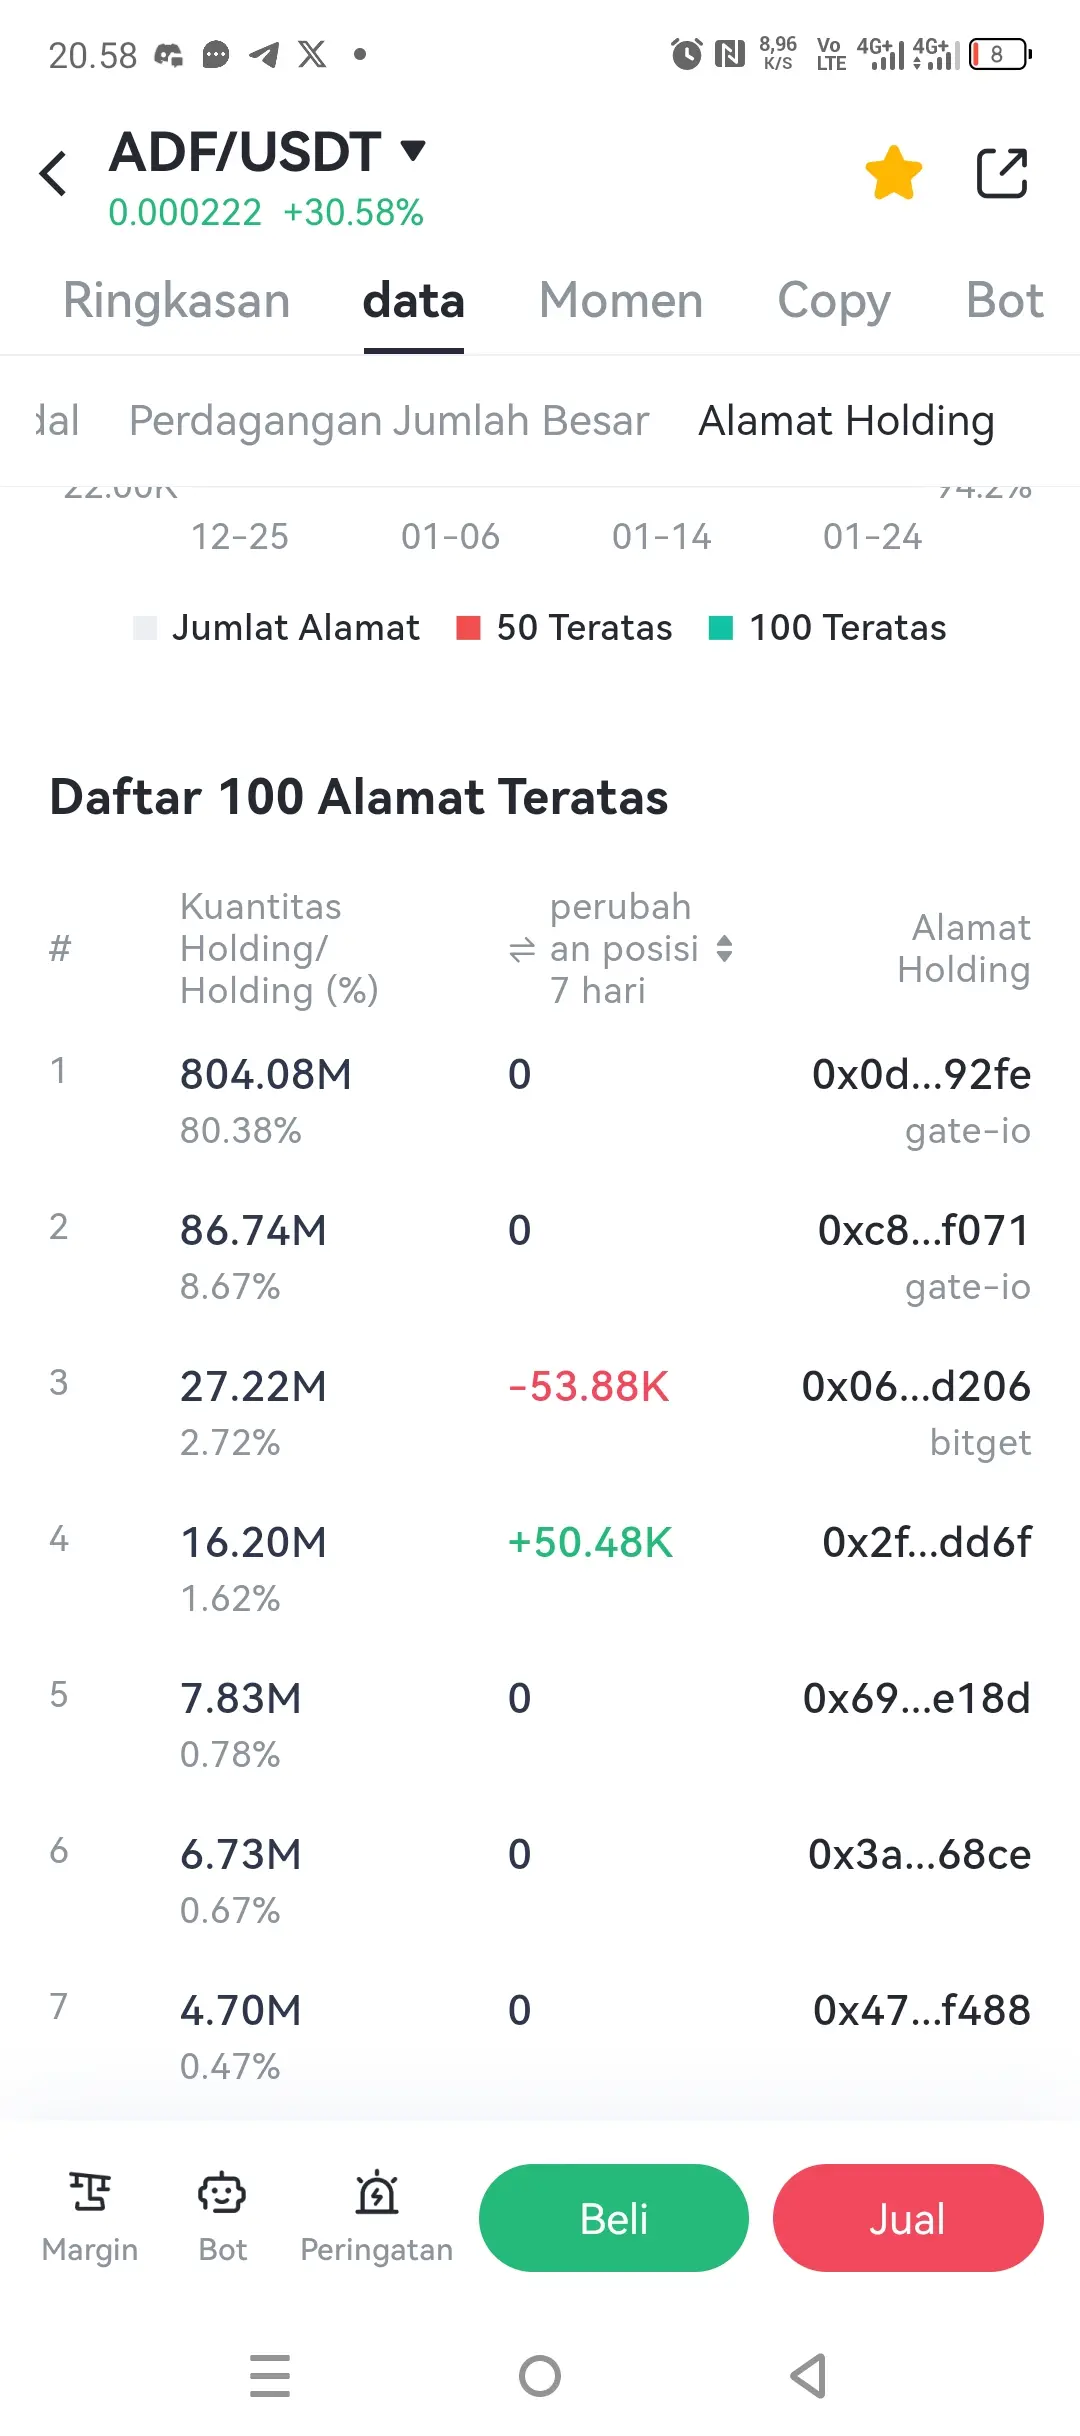Toggle the Jumlat Alamat legend item
Screen dimensions: 1080x2436
coord(277,628)
